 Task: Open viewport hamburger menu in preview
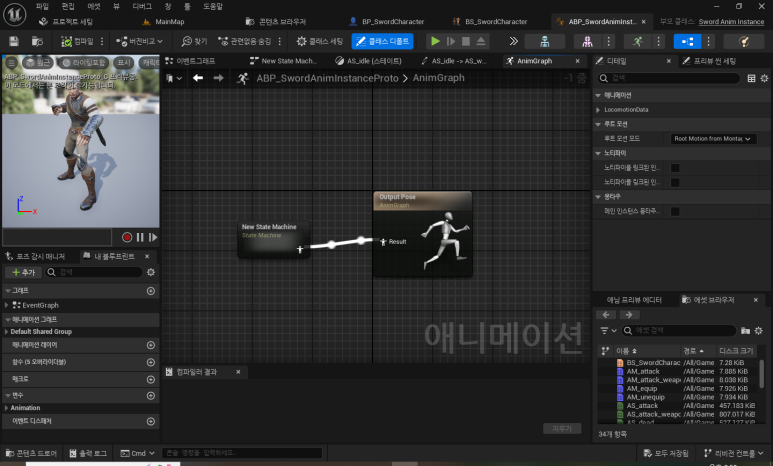tap(11, 63)
